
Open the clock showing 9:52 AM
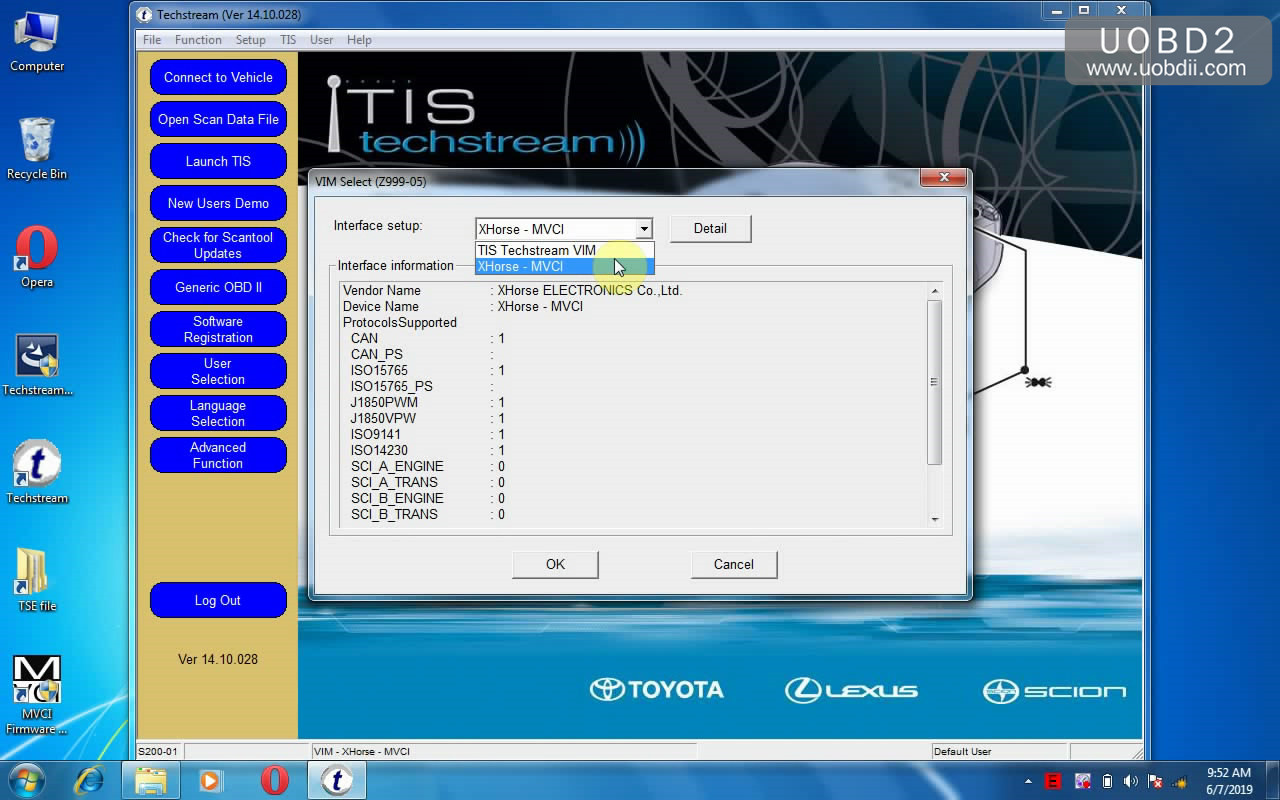1228,781
